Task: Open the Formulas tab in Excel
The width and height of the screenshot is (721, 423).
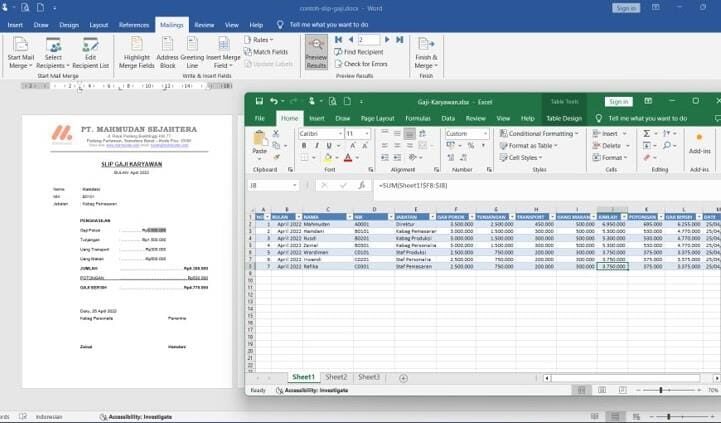Action: [x=418, y=118]
